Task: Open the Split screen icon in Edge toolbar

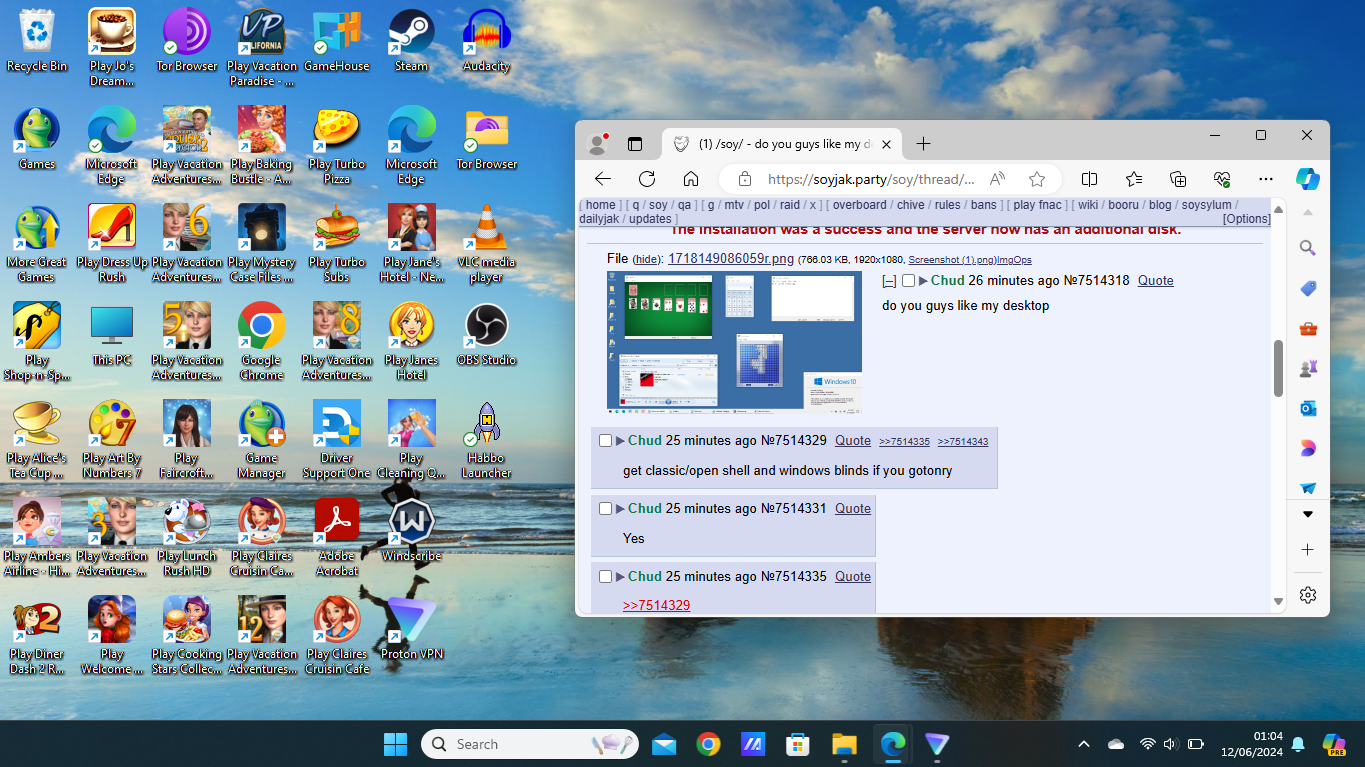Action: click(x=1090, y=179)
